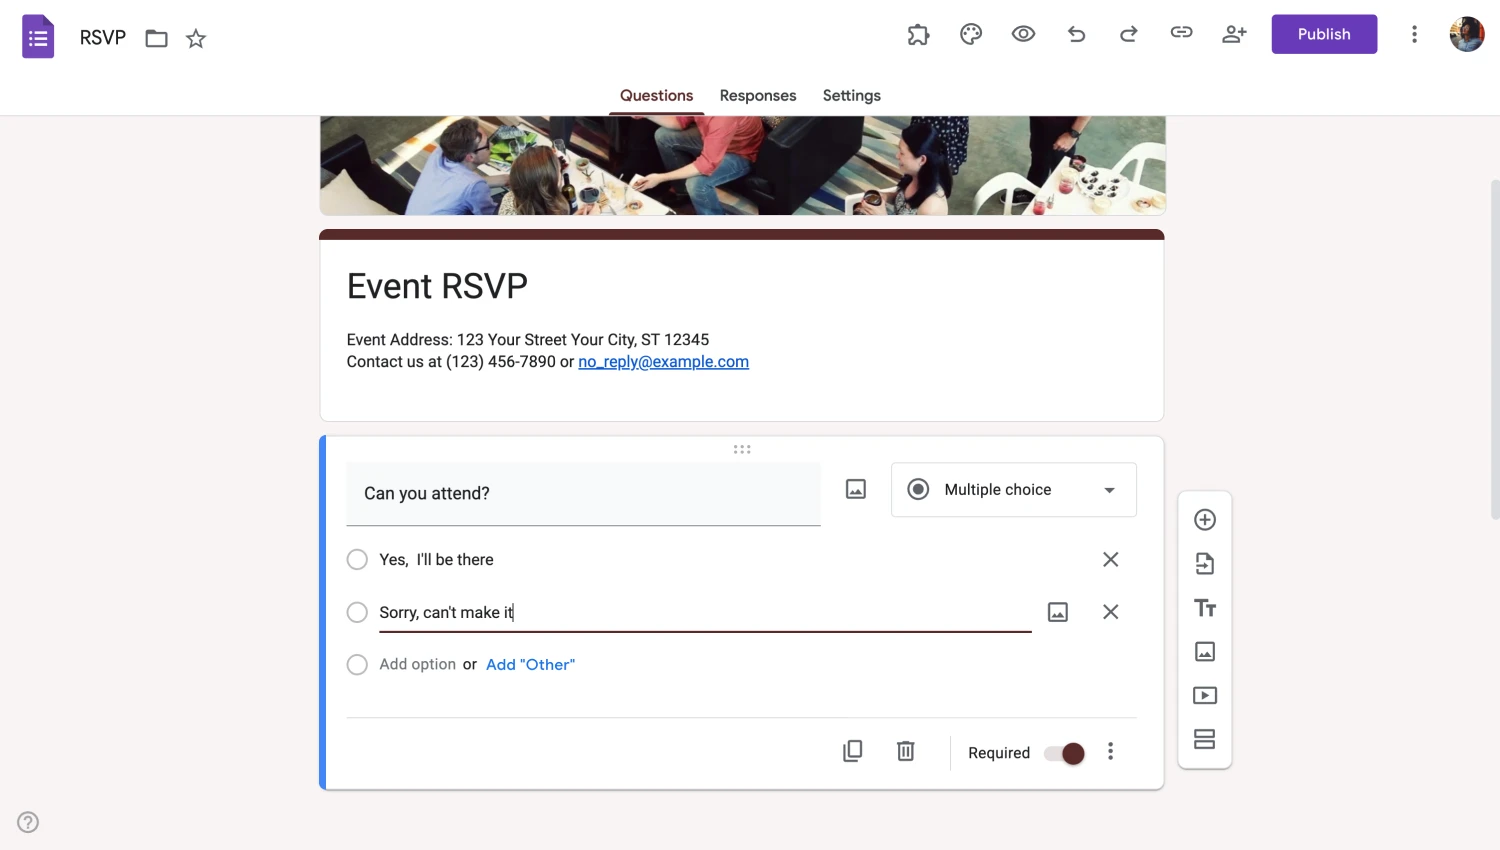This screenshot has width=1500, height=850.
Task: Open the Settings tab
Action: tap(851, 95)
